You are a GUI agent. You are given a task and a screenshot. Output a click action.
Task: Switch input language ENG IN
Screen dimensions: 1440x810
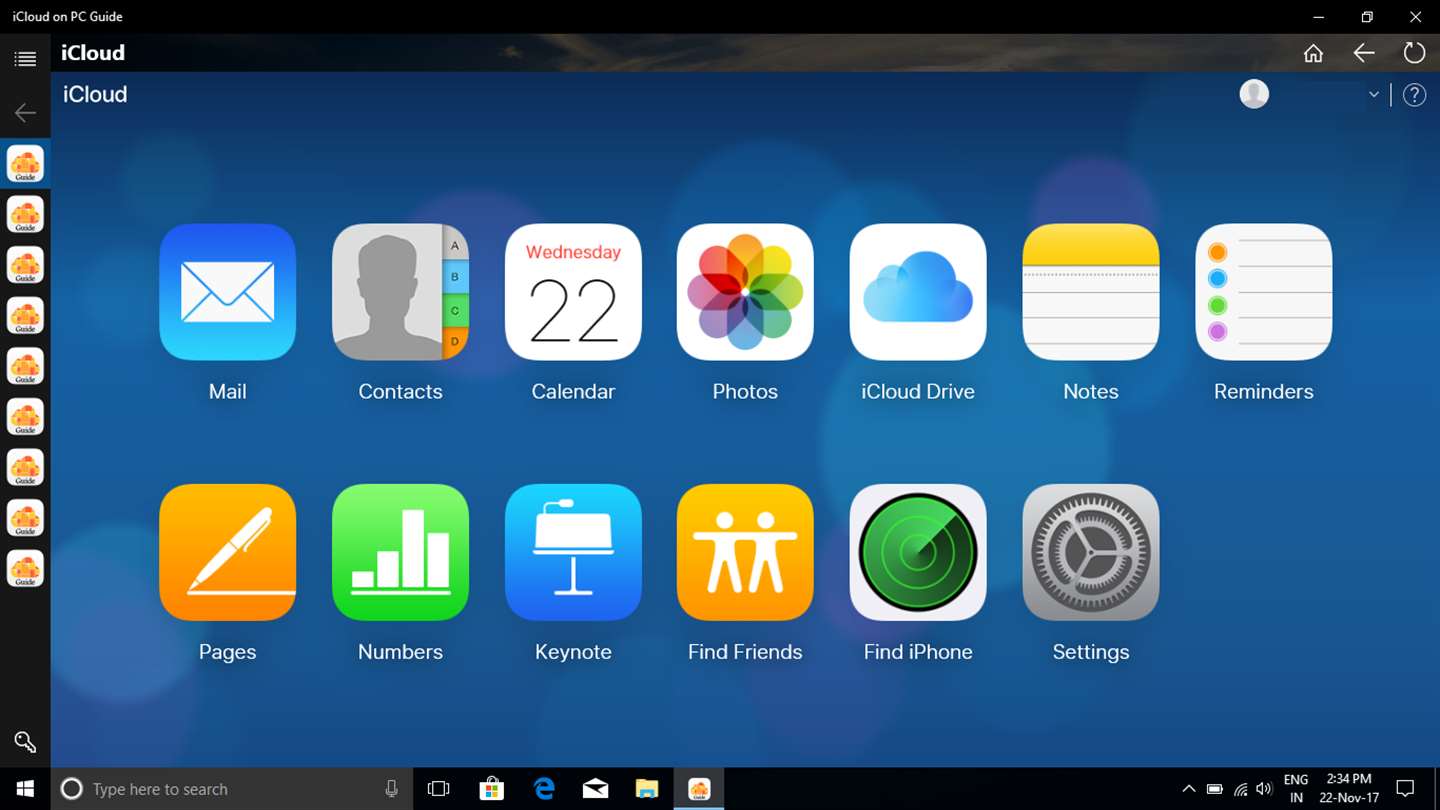(x=1296, y=789)
